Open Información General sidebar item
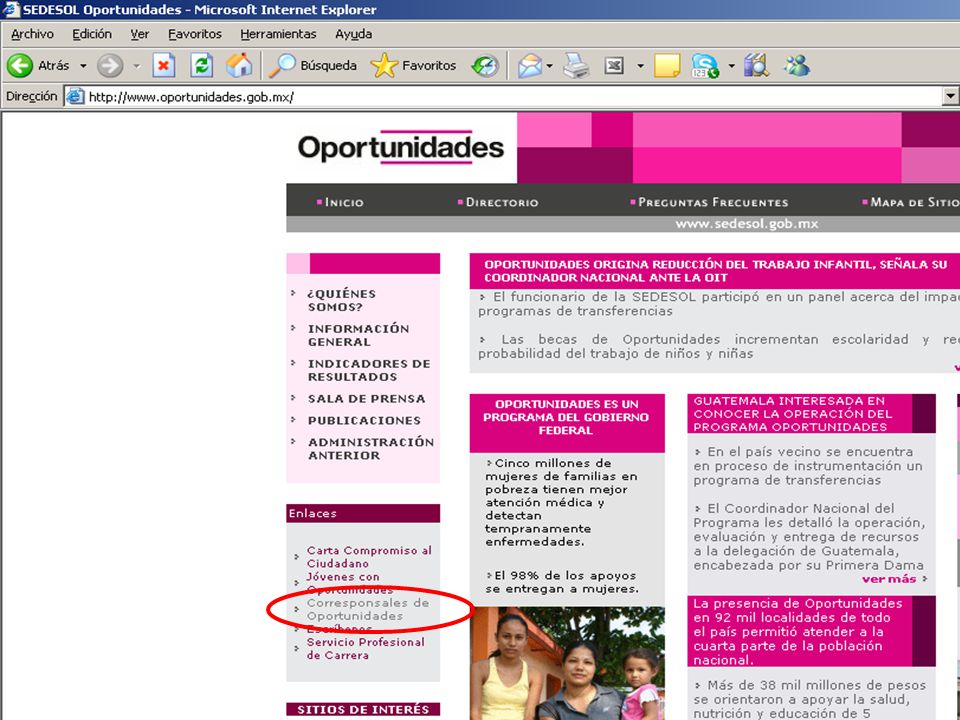960x720 pixels. 358,335
